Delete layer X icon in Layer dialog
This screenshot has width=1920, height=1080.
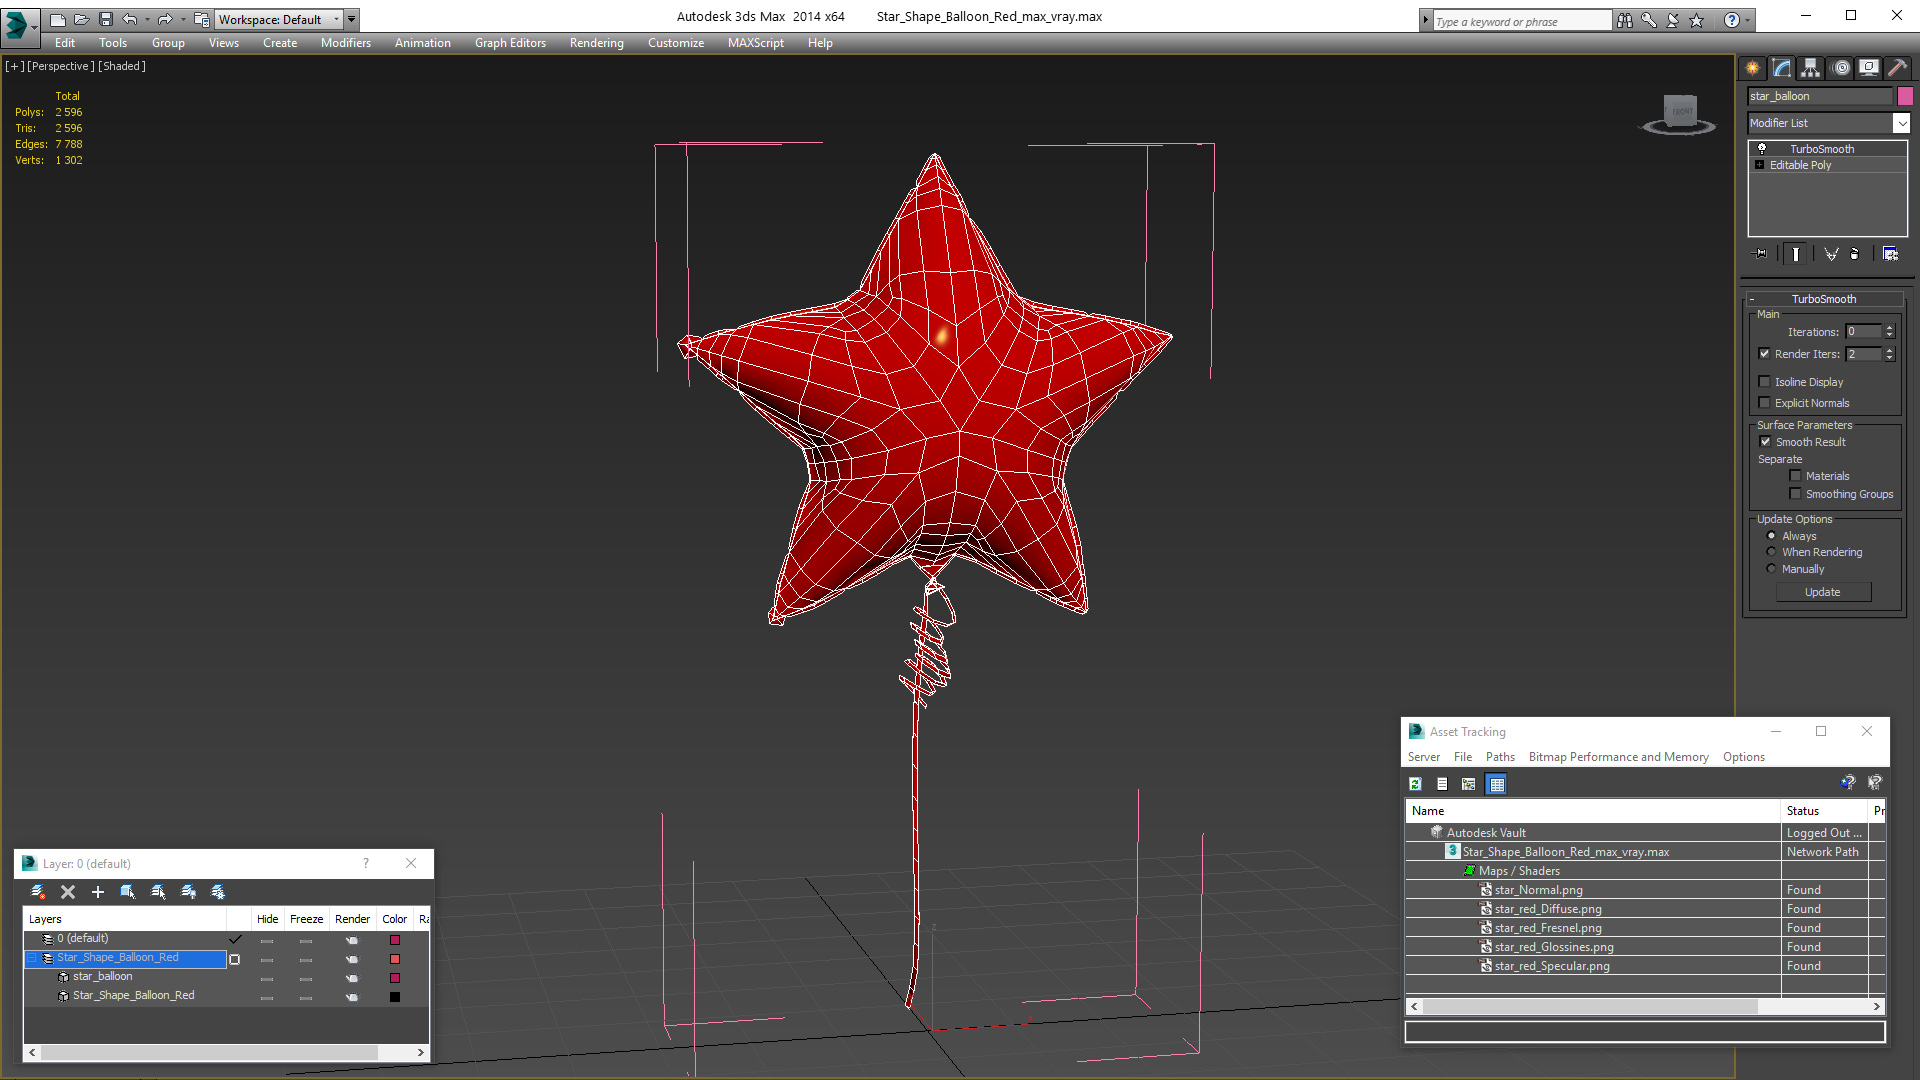click(68, 892)
